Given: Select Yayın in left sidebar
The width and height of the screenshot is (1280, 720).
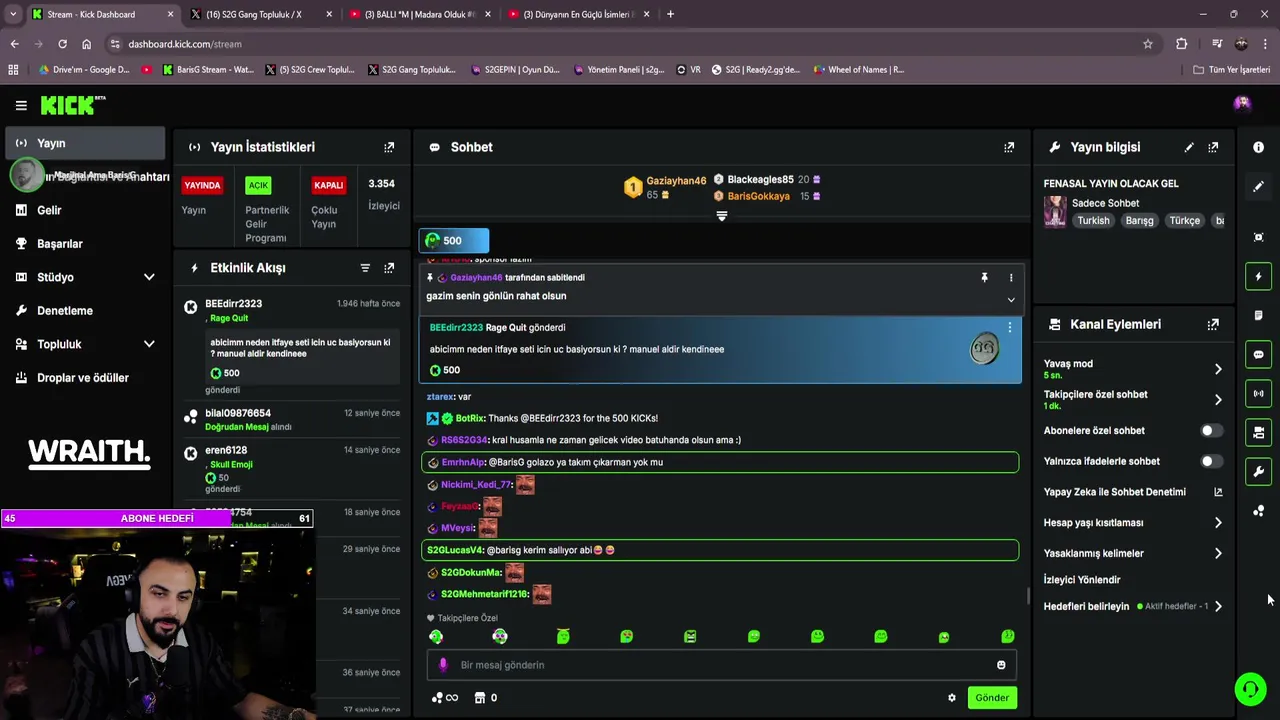Looking at the screenshot, I should click(x=85, y=143).
